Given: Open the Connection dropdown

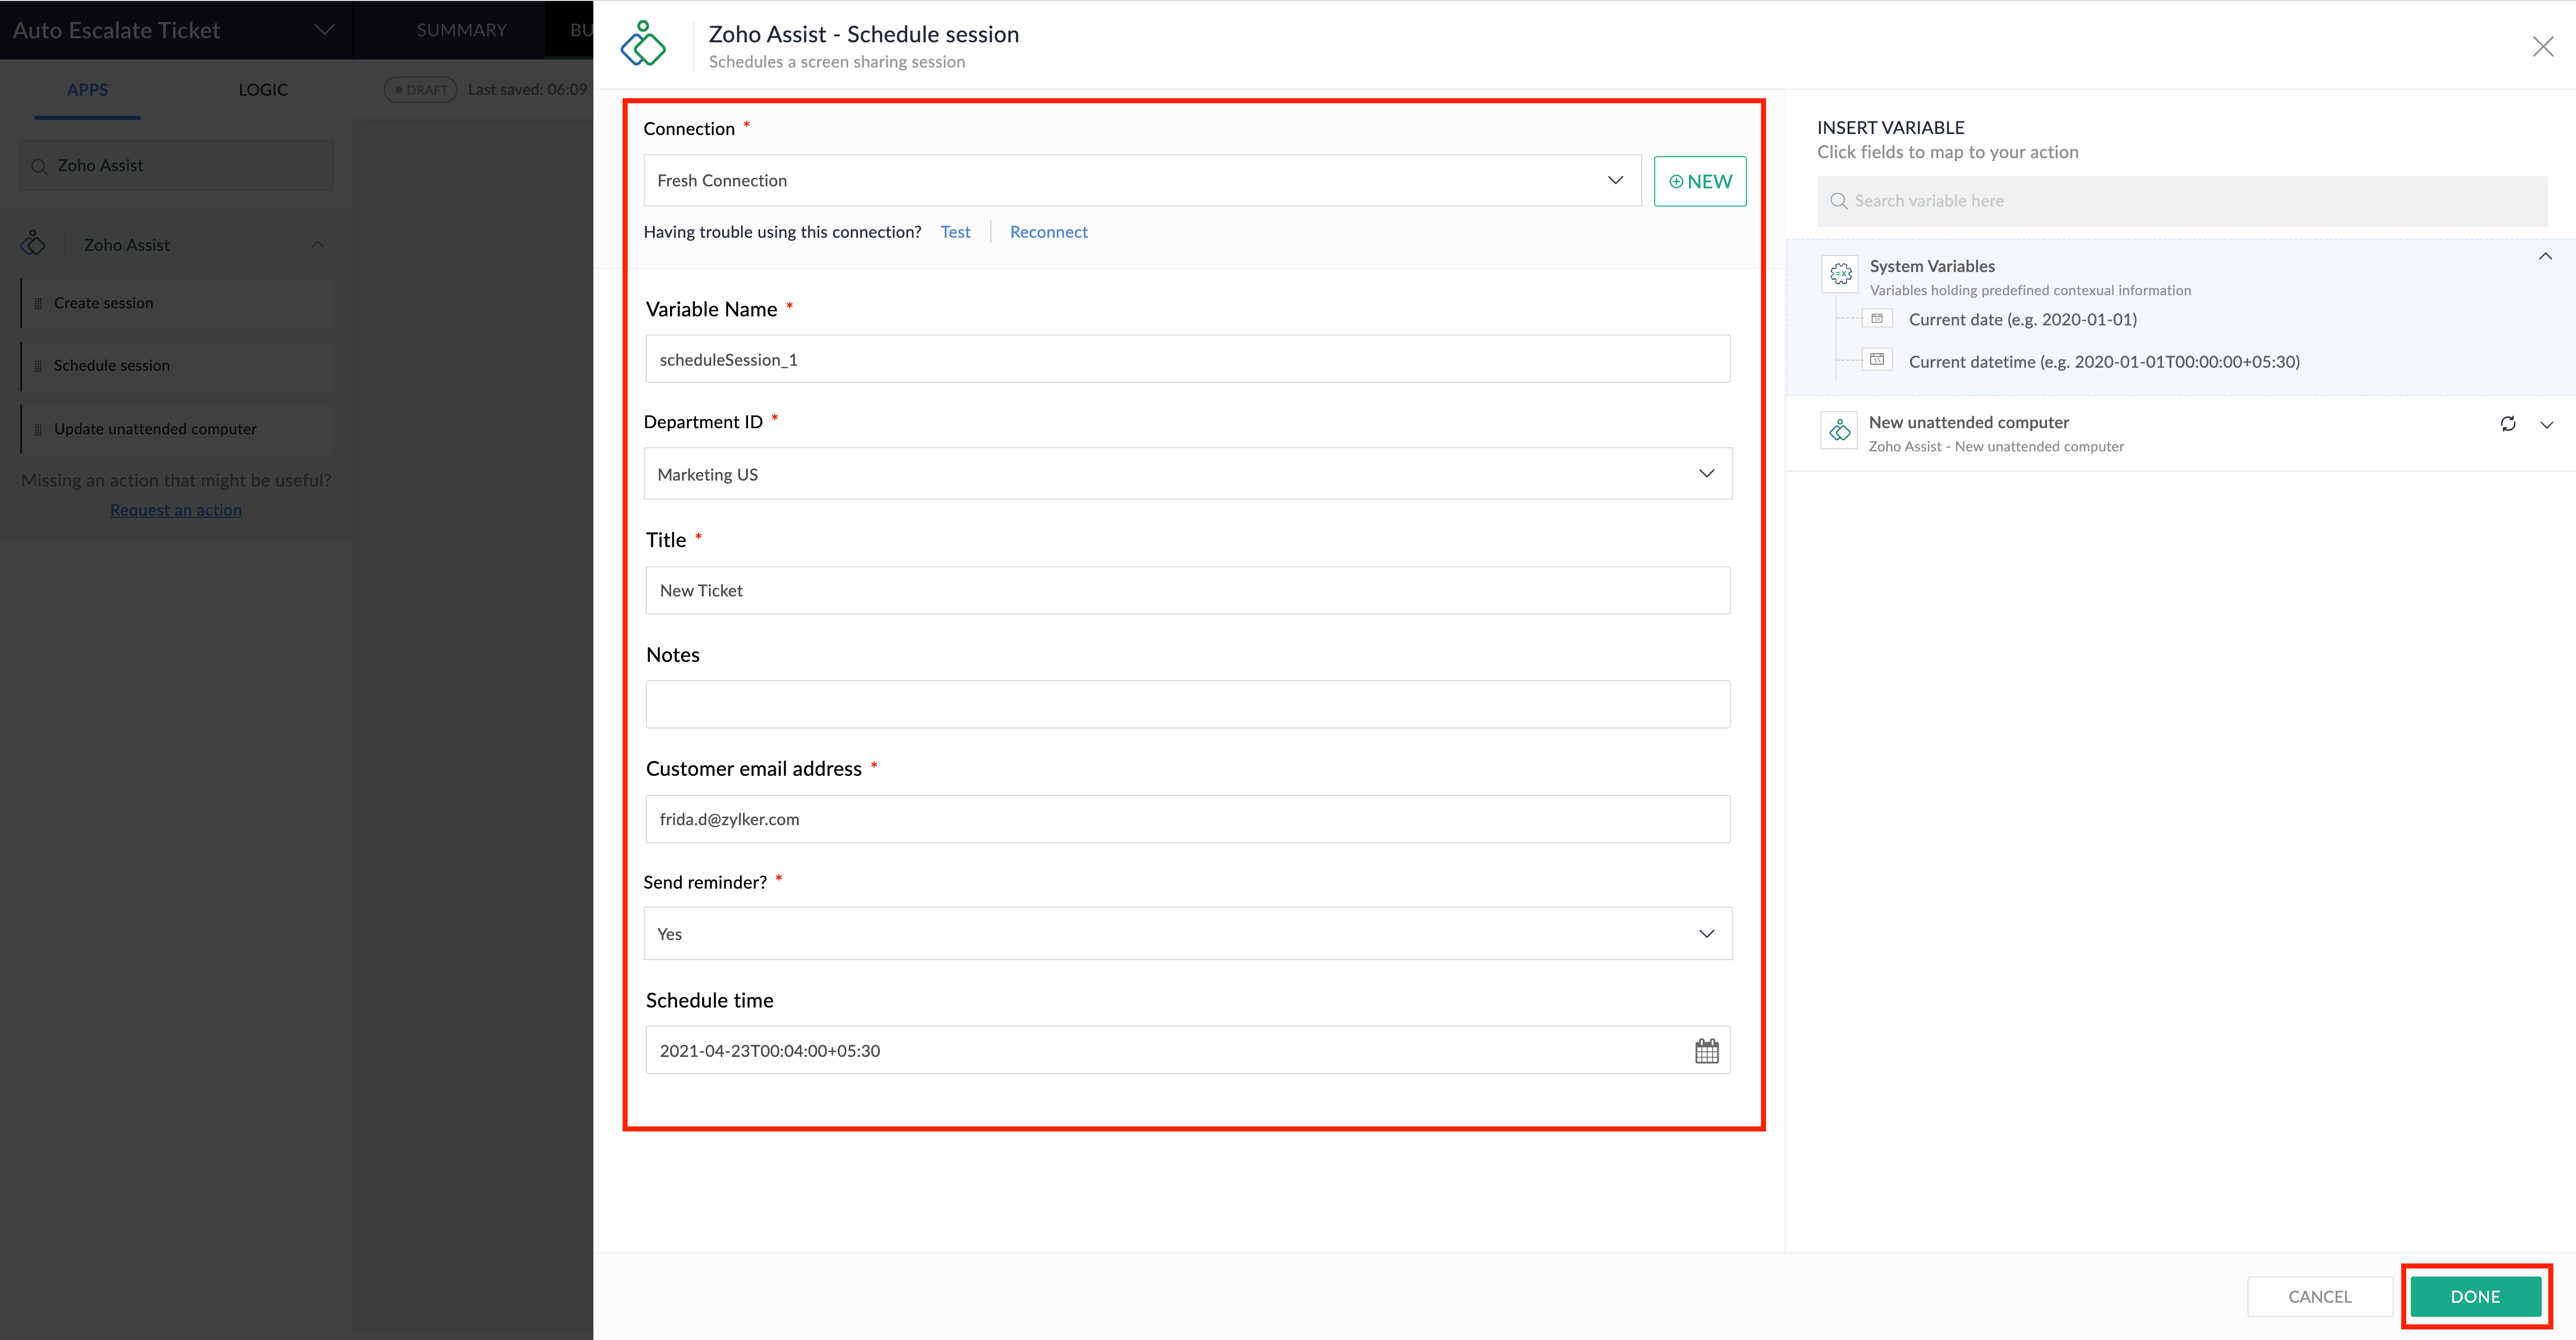Looking at the screenshot, I should click(1141, 181).
